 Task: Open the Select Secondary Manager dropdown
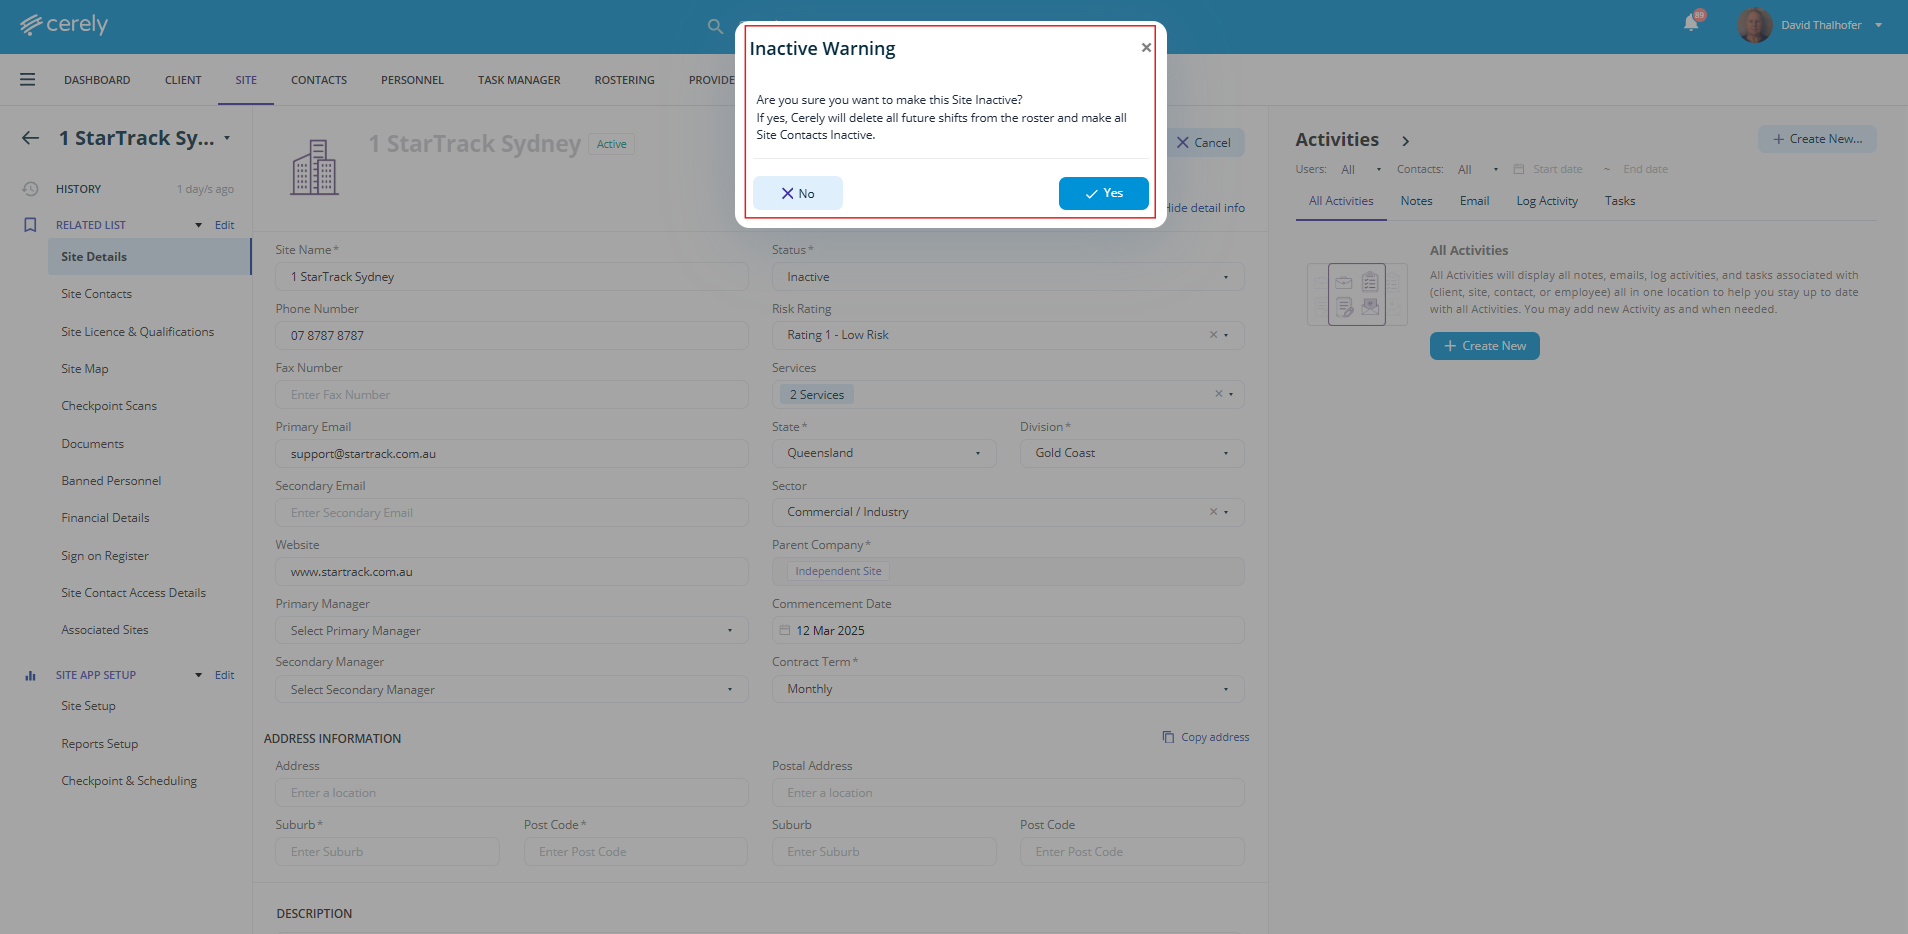tap(512, 690)
